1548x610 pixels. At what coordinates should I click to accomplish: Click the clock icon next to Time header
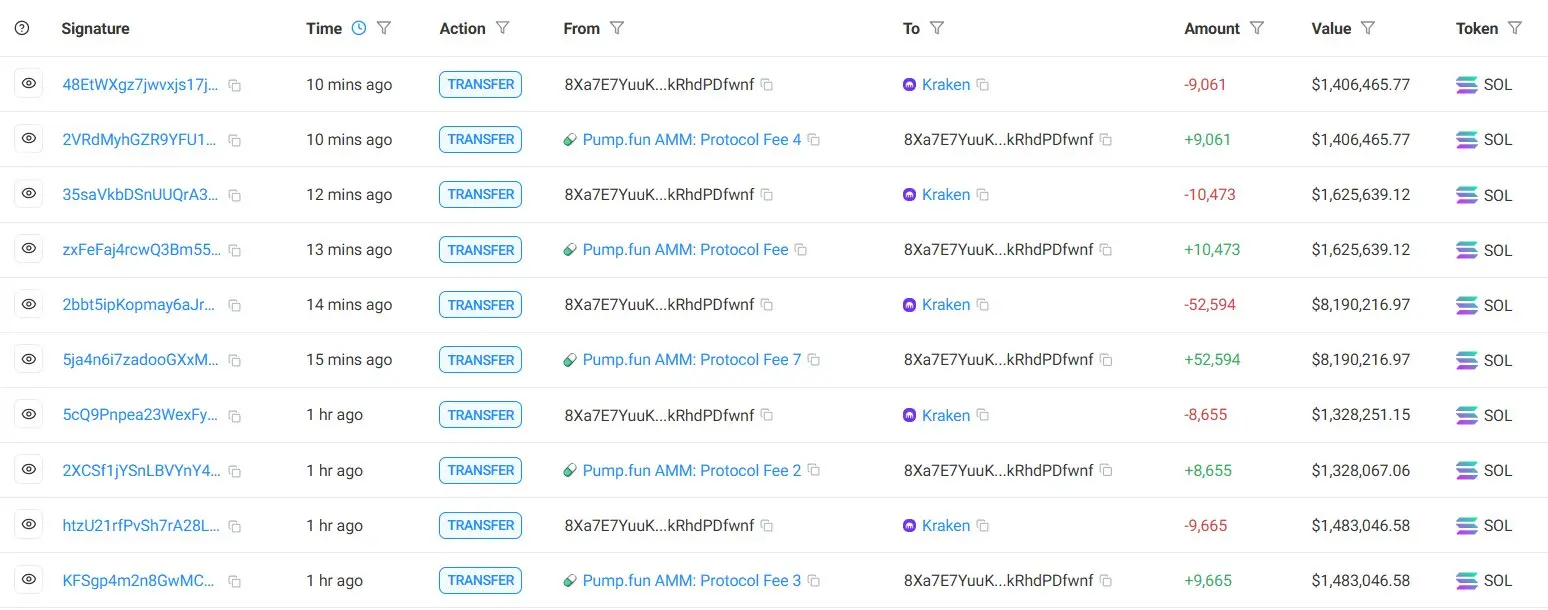[359, 28]
